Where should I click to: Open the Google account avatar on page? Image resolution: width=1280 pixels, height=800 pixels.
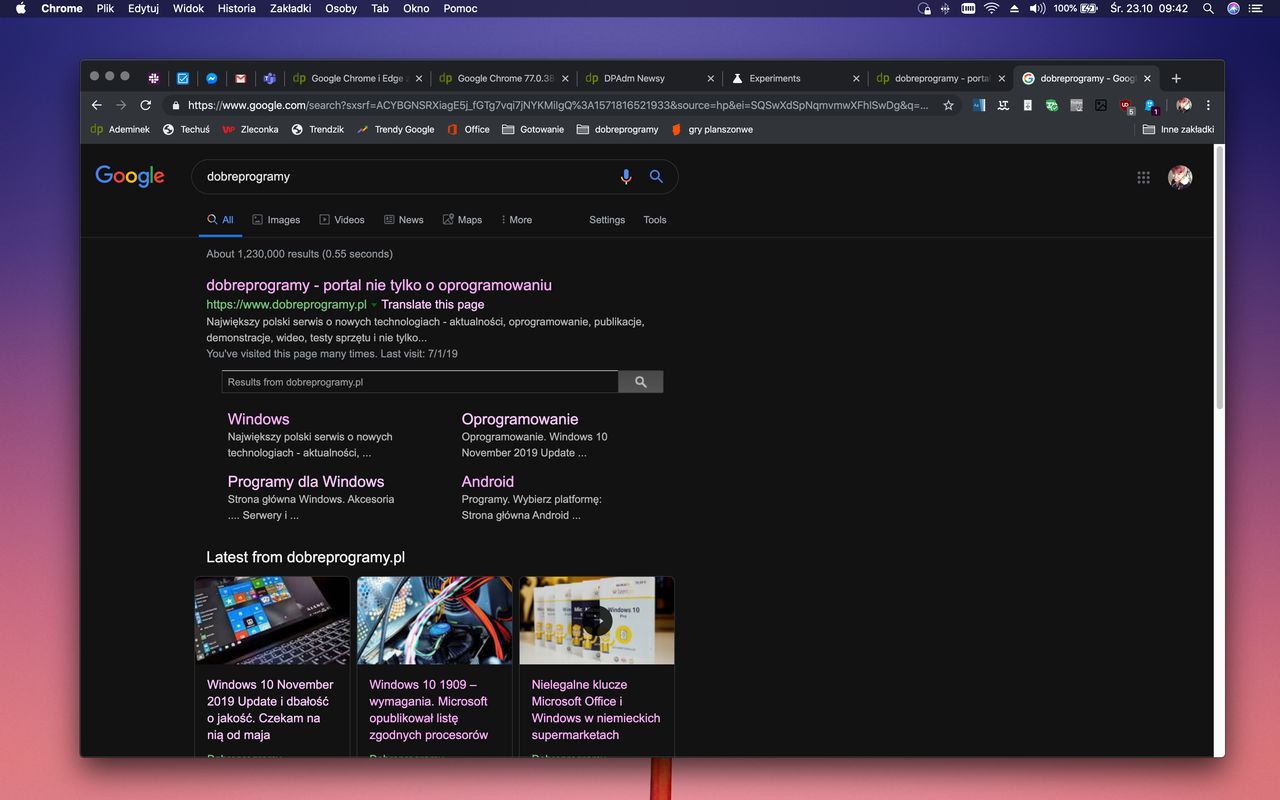click(x=1180, y=177)
